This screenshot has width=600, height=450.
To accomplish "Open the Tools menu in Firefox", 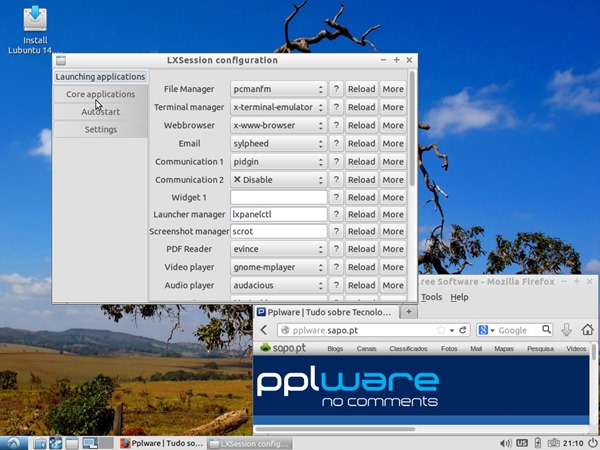I will click(x=432, y=297).
